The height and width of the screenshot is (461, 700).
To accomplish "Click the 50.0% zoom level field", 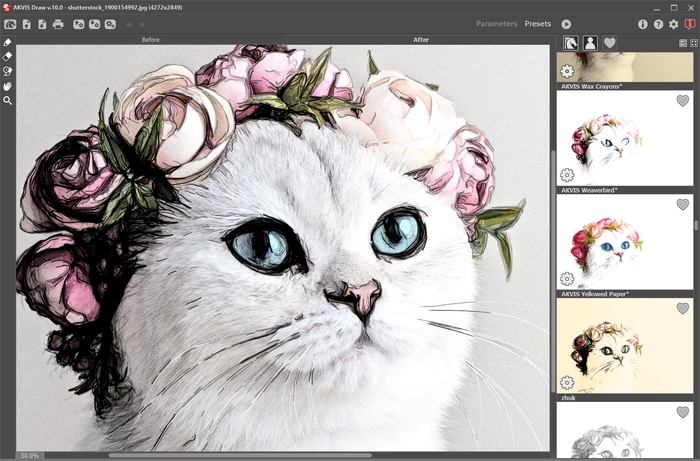I will pos(29,456).
